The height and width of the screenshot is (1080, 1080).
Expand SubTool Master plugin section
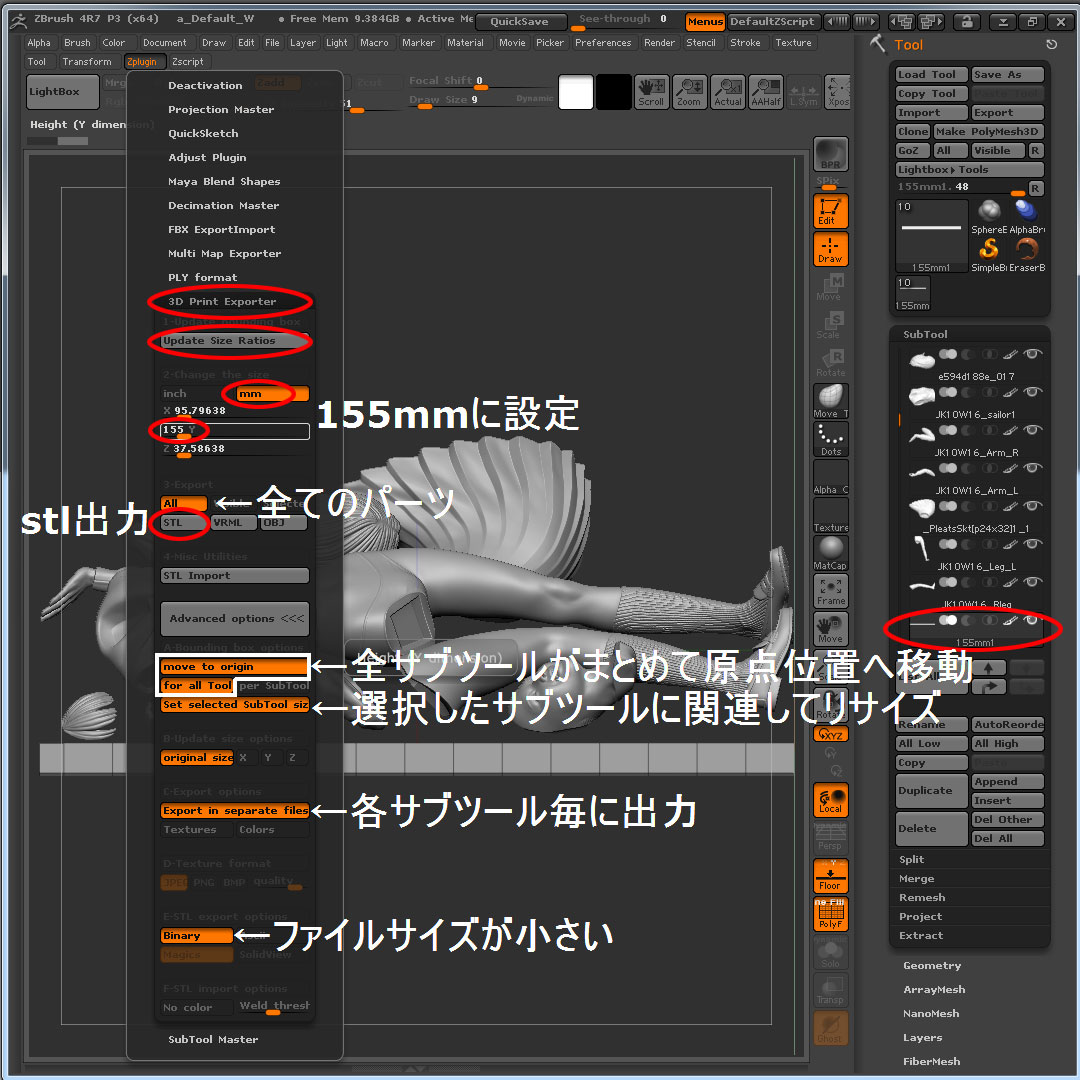213,1039
